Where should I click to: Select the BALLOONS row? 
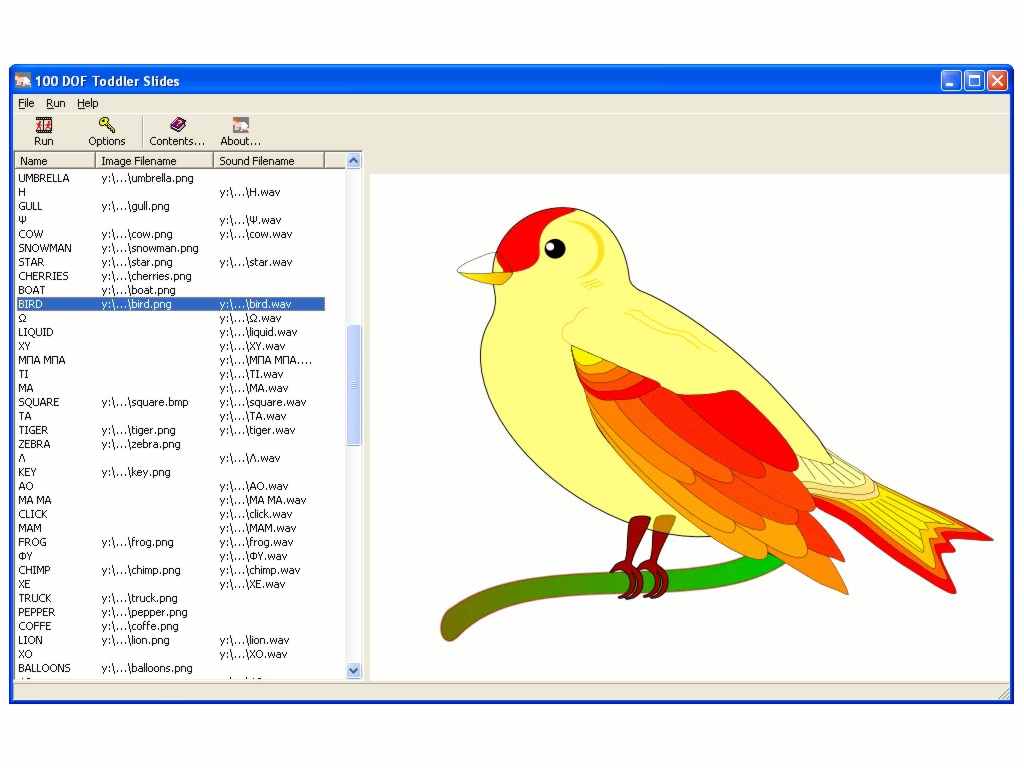click(x=170, y=668)
